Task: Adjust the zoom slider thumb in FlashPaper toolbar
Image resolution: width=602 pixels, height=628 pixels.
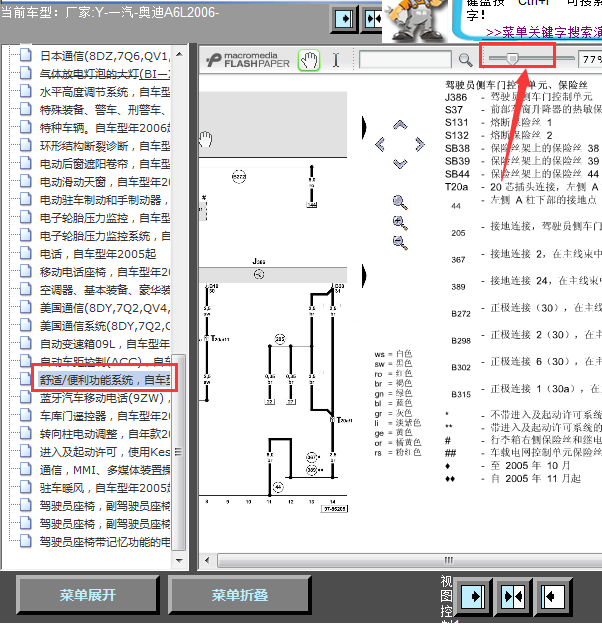Action: (x=512, y=58)
